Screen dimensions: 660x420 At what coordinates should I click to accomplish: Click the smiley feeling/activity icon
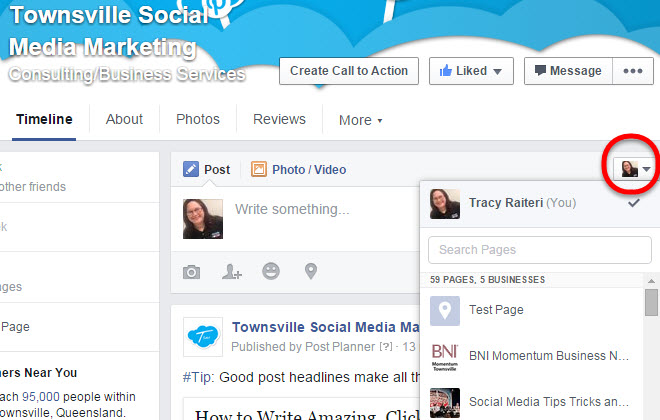point(271,271)
